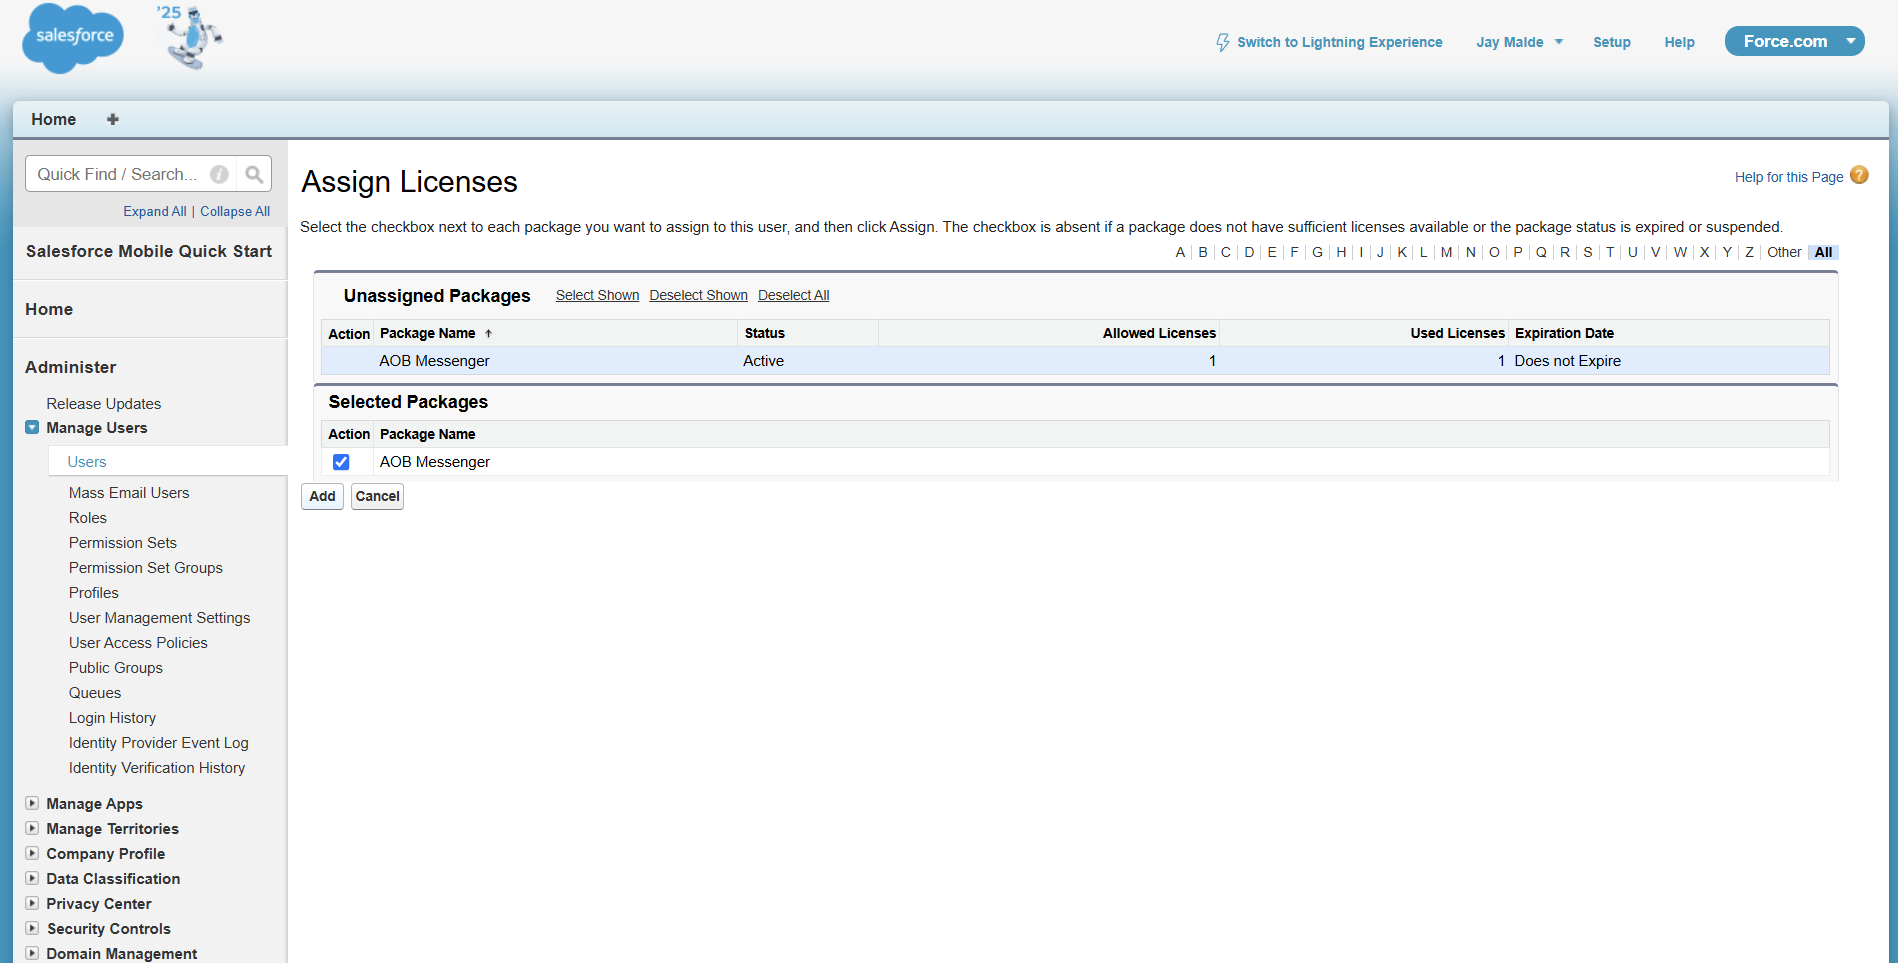Open Help in the top navigation
The image size is (1898, 963).
[x=1679, y=42]
